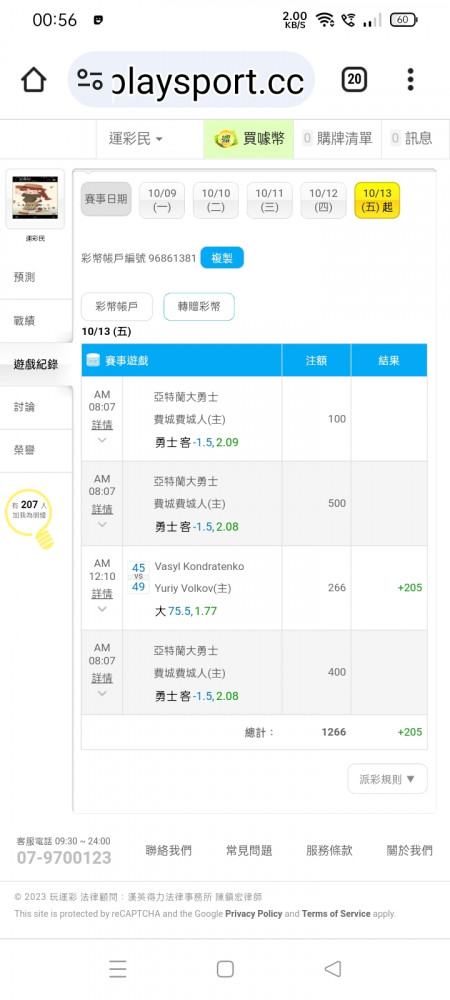Expand 詳情 for the 100 stake bet
Screen dimensions: 450x1000
(102, 424)
